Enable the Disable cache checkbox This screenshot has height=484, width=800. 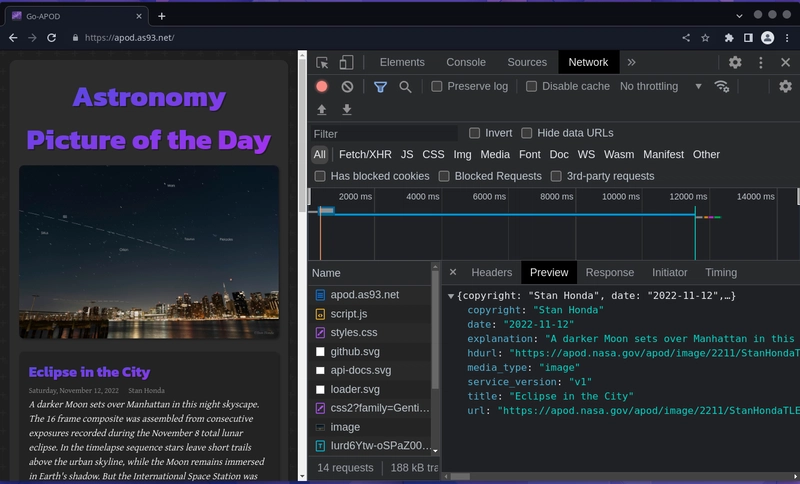(x=531, y=86)
